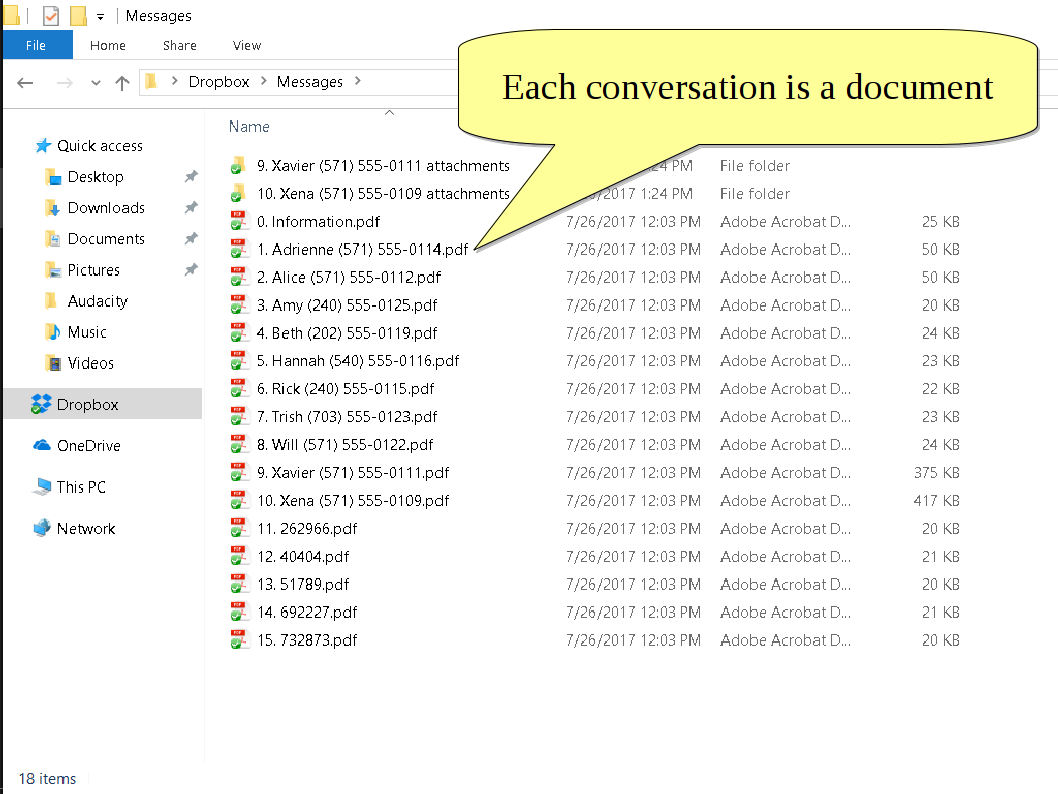Click the Network icon in navigation pane
The width and height of the screenshot is (1058, 794).
pyautogui.click(x=41, y=528)
